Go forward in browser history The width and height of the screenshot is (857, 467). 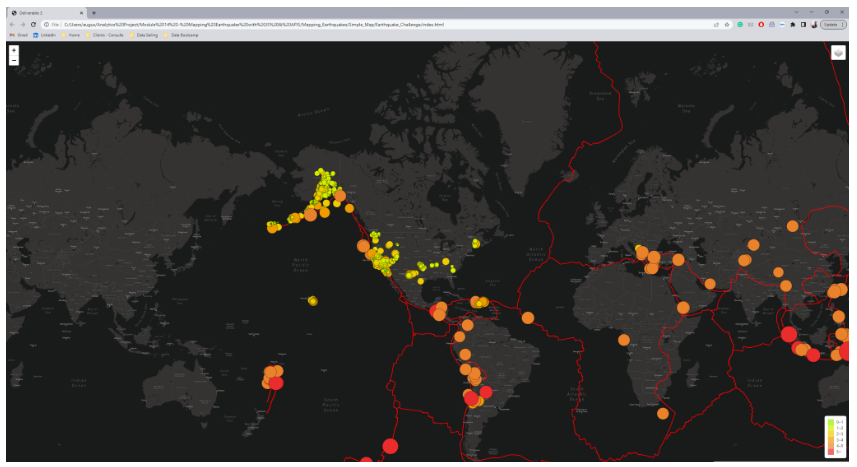click(22, 25)
